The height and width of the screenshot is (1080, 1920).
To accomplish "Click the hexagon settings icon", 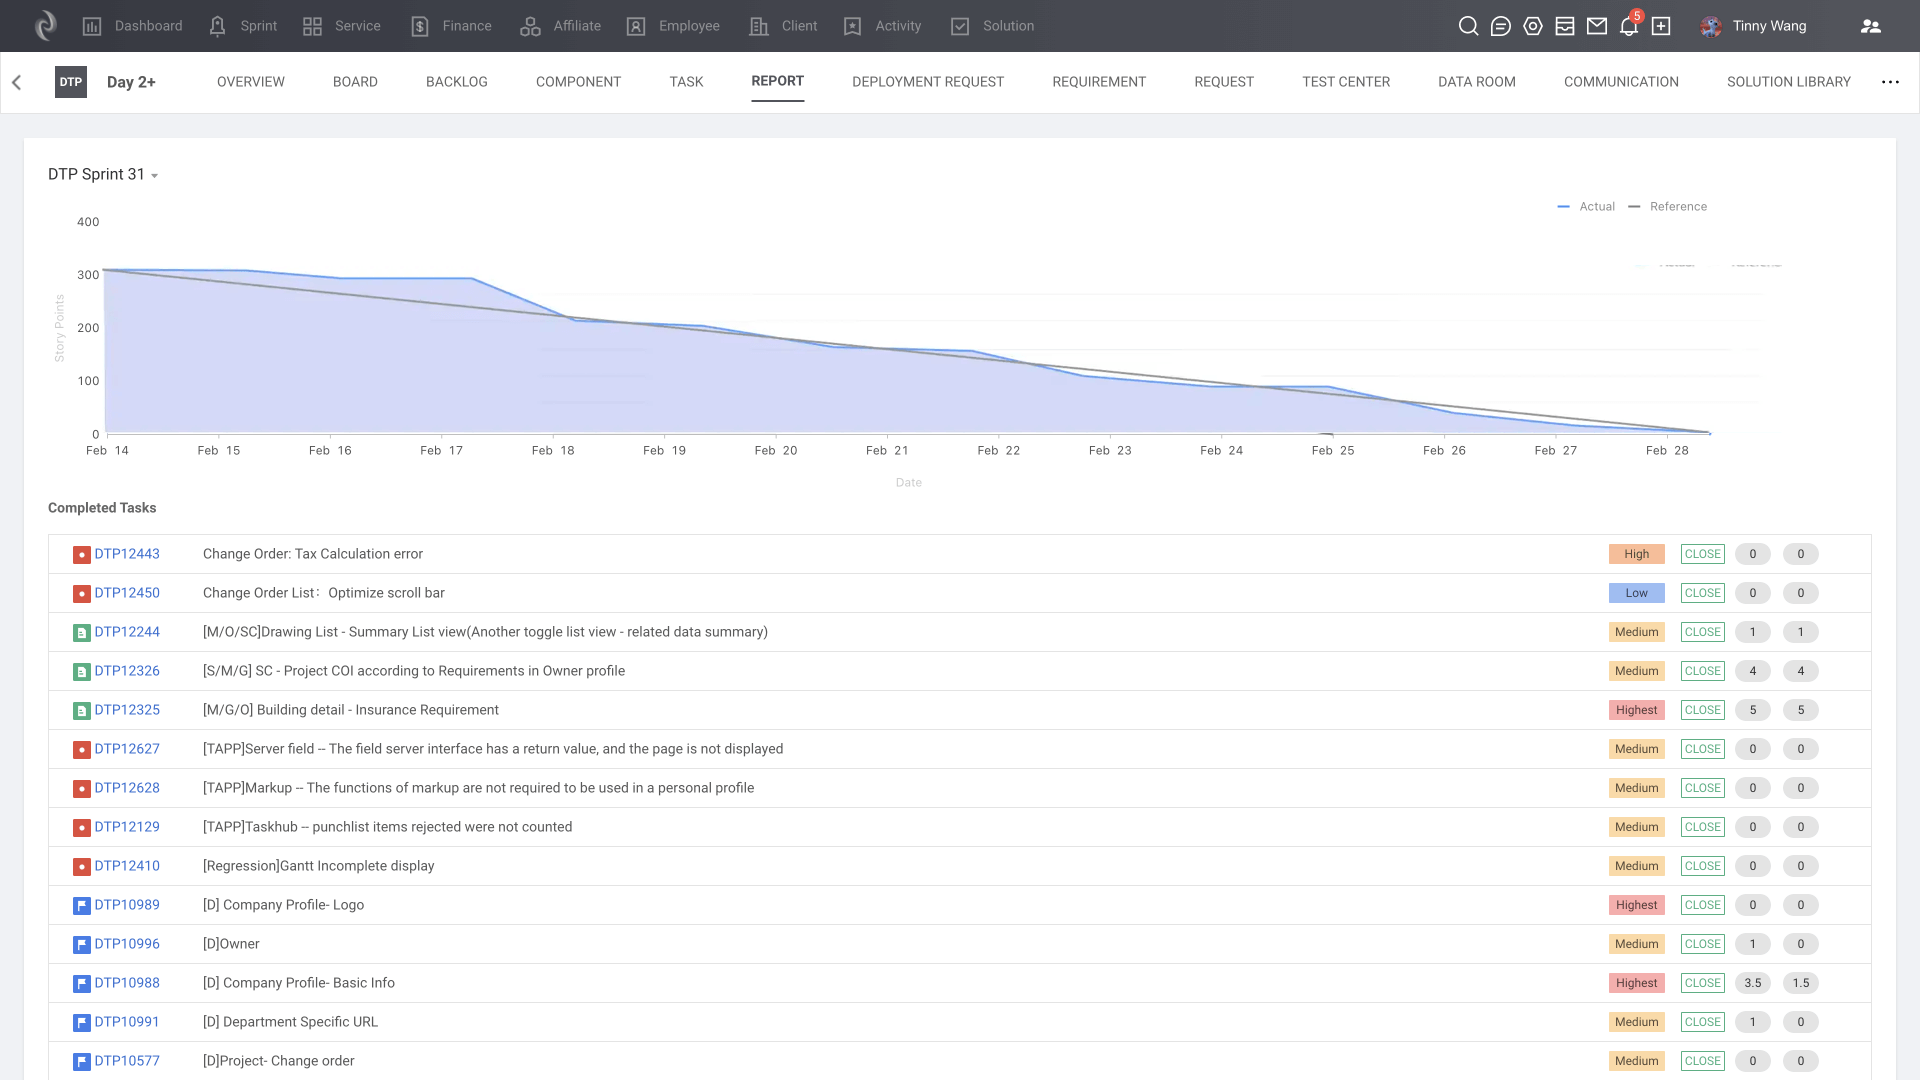I will pyautogui.click(x=1533, y=26).
